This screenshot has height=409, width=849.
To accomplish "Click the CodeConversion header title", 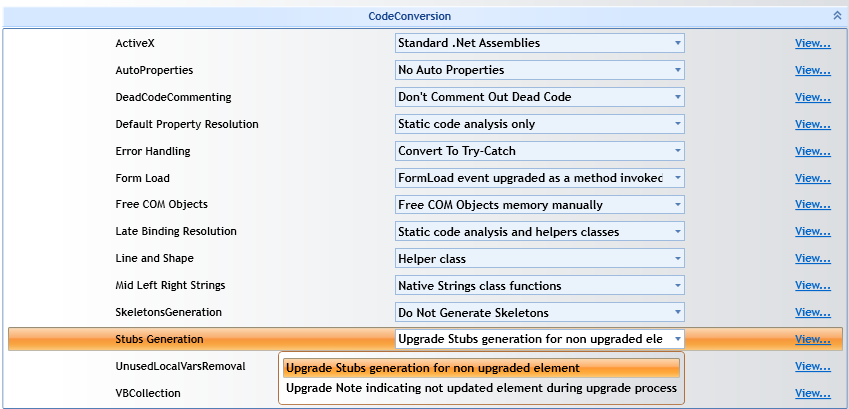I will point(409,16).
